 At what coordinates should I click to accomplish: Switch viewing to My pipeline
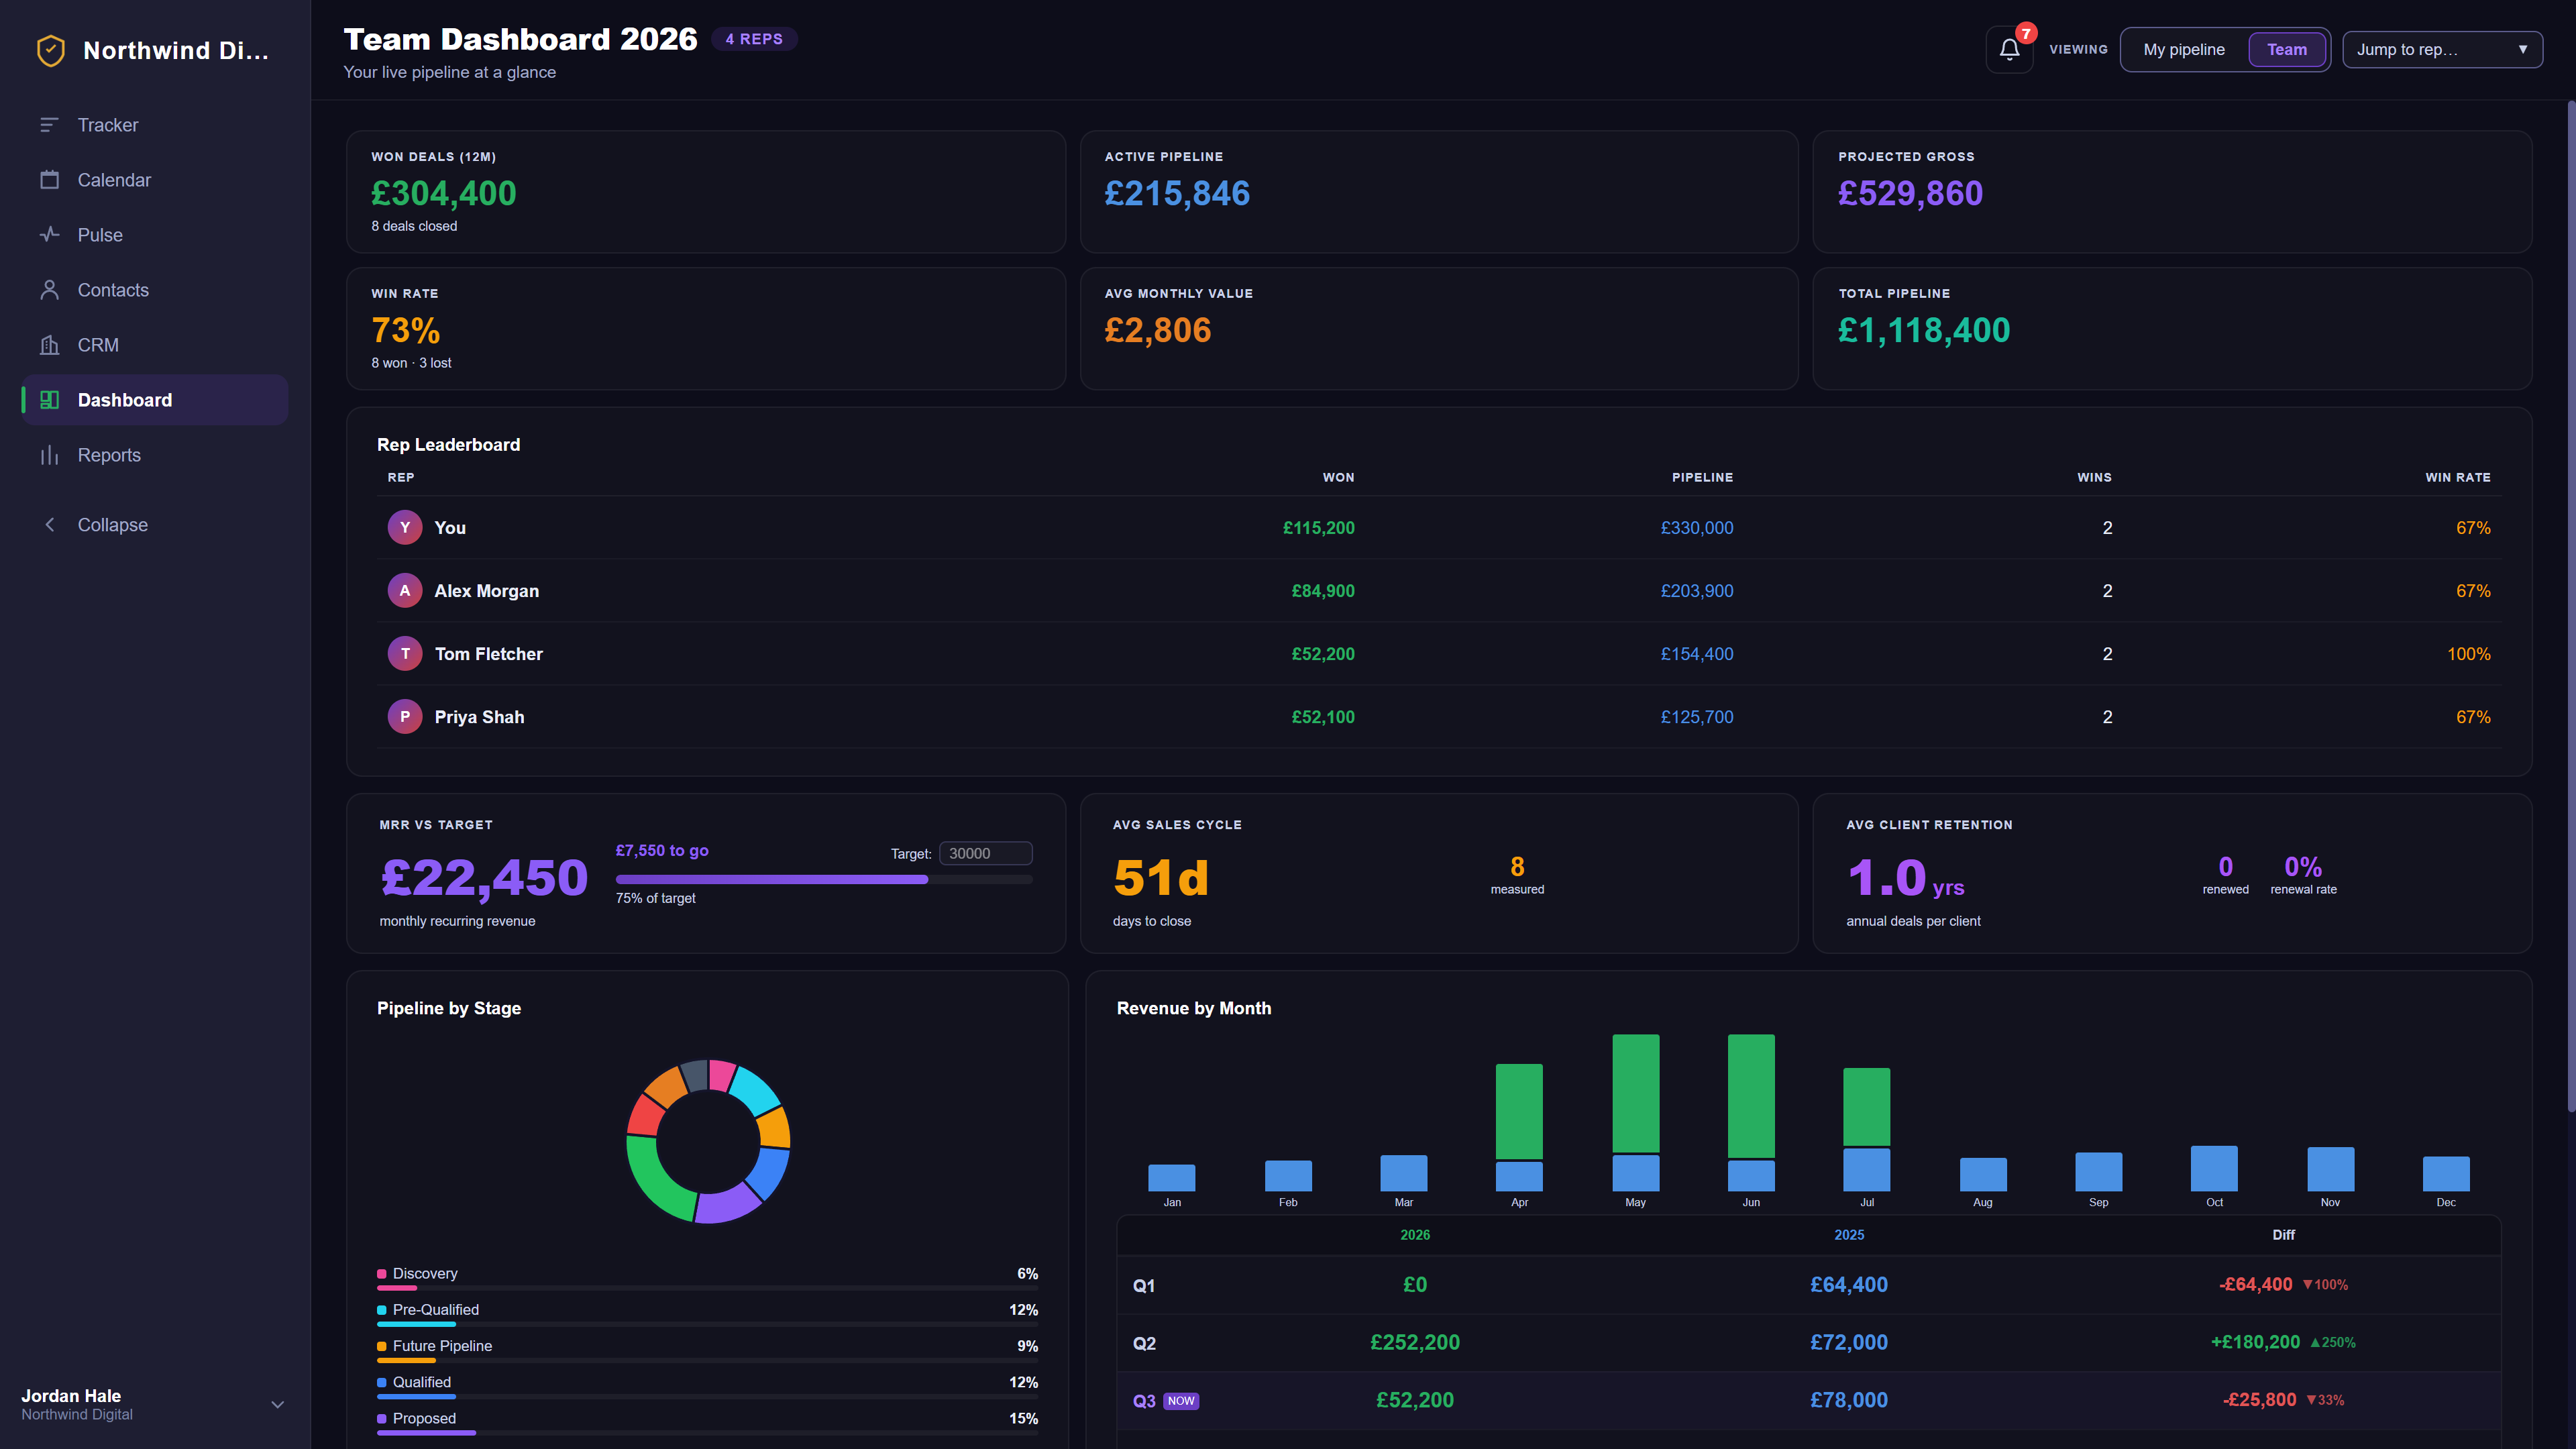point(2184,49)
